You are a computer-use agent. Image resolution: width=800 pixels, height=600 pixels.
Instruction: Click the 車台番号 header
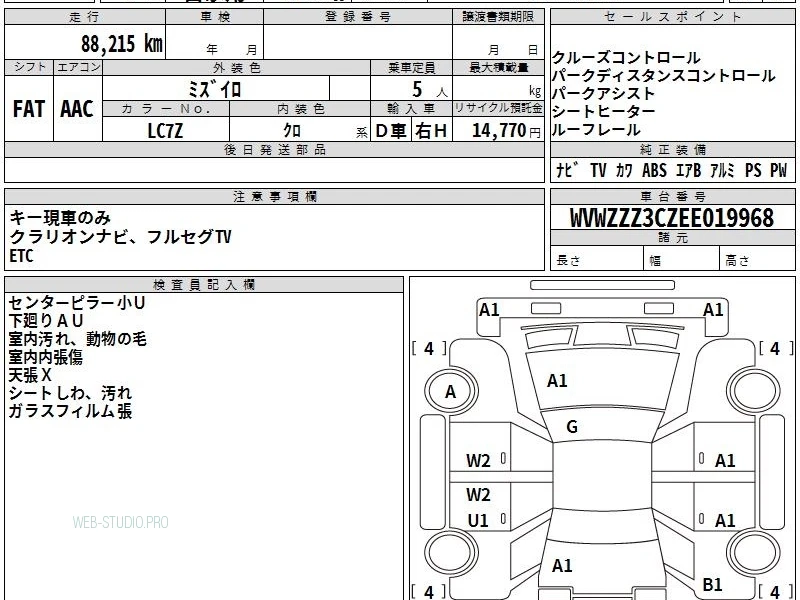point(672,196)
